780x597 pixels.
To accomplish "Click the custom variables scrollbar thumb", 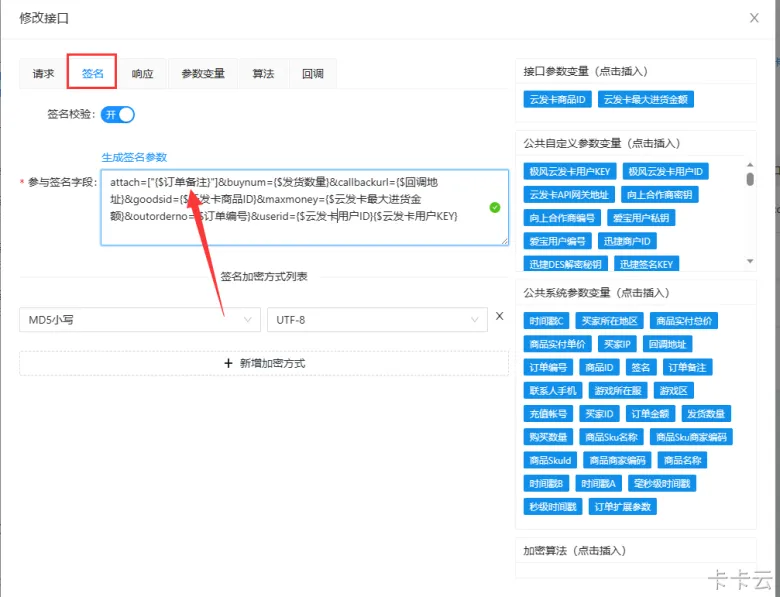I will pyautogui.click(x=750, y=179).
